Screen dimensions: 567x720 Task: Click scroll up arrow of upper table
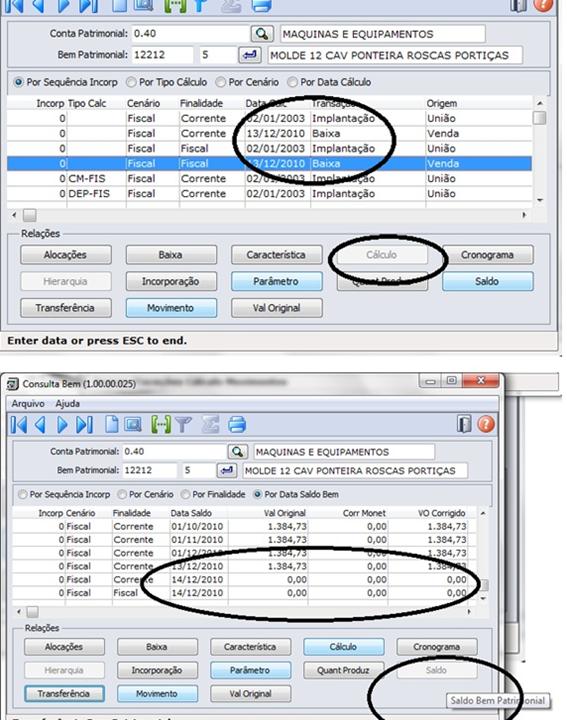point(540,103)
